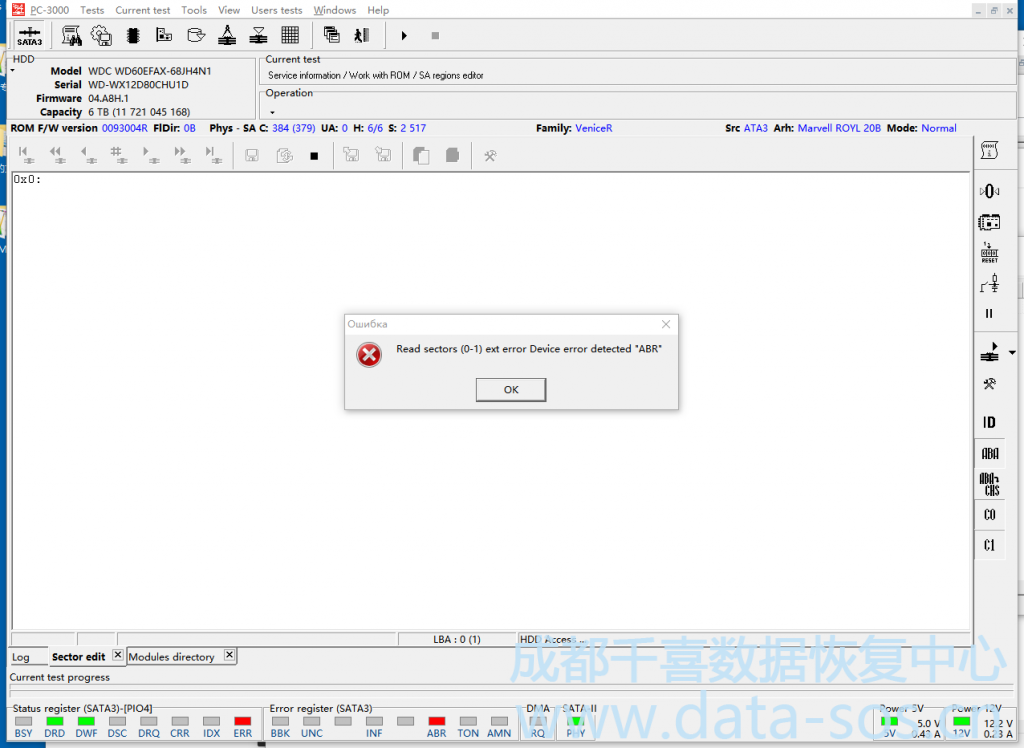Screen dimensions: 1024x748
Task: Toggle ABA addressing mode button
Action: [x=989, y=453]
